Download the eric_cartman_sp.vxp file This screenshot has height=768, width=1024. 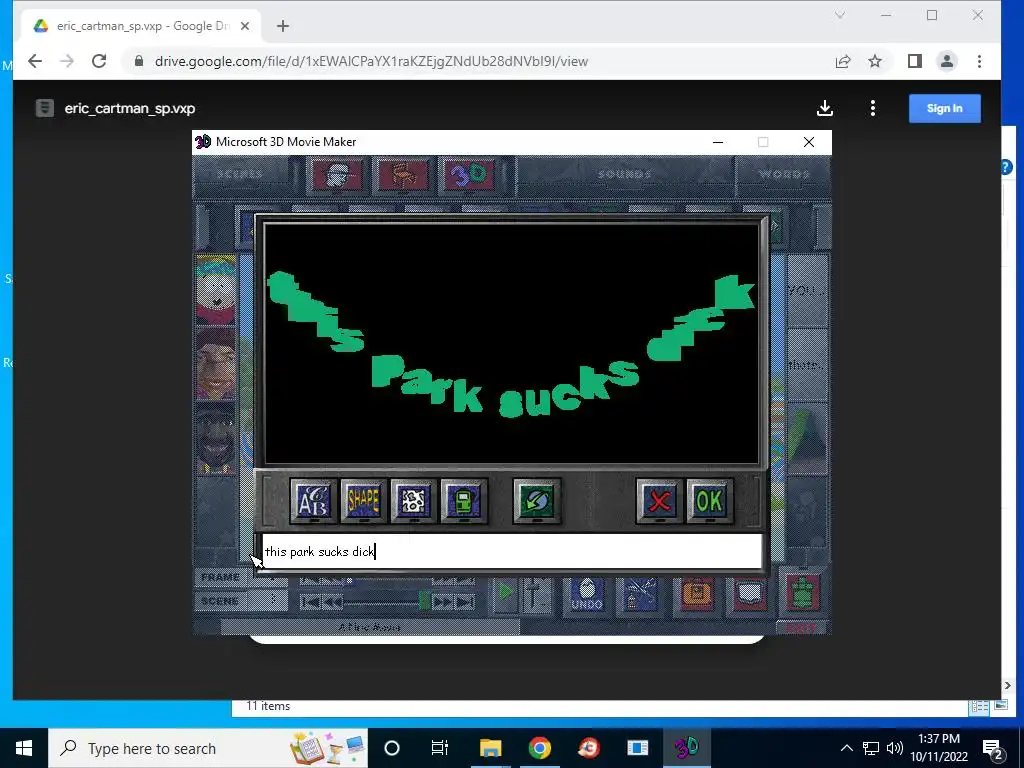click(825, 108)
